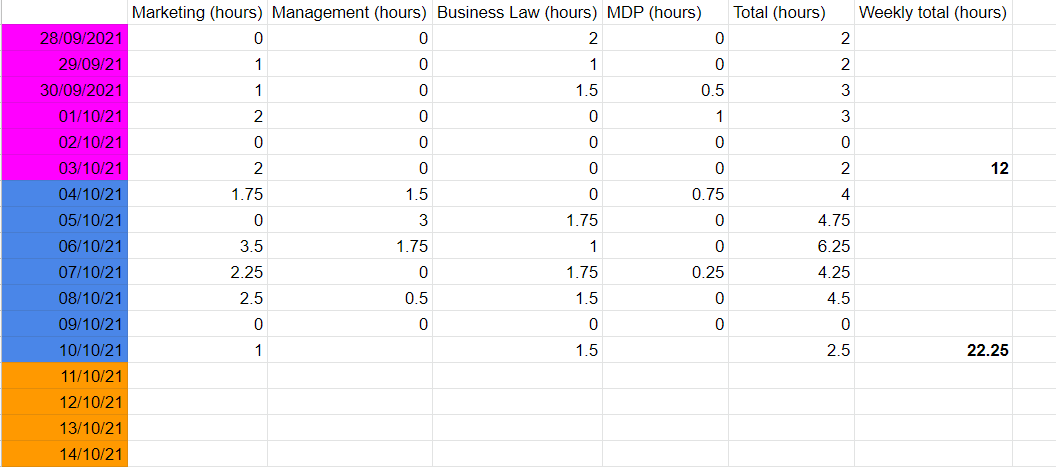
Task: Click the date cell 05/10/21
Action: point(64,220)
